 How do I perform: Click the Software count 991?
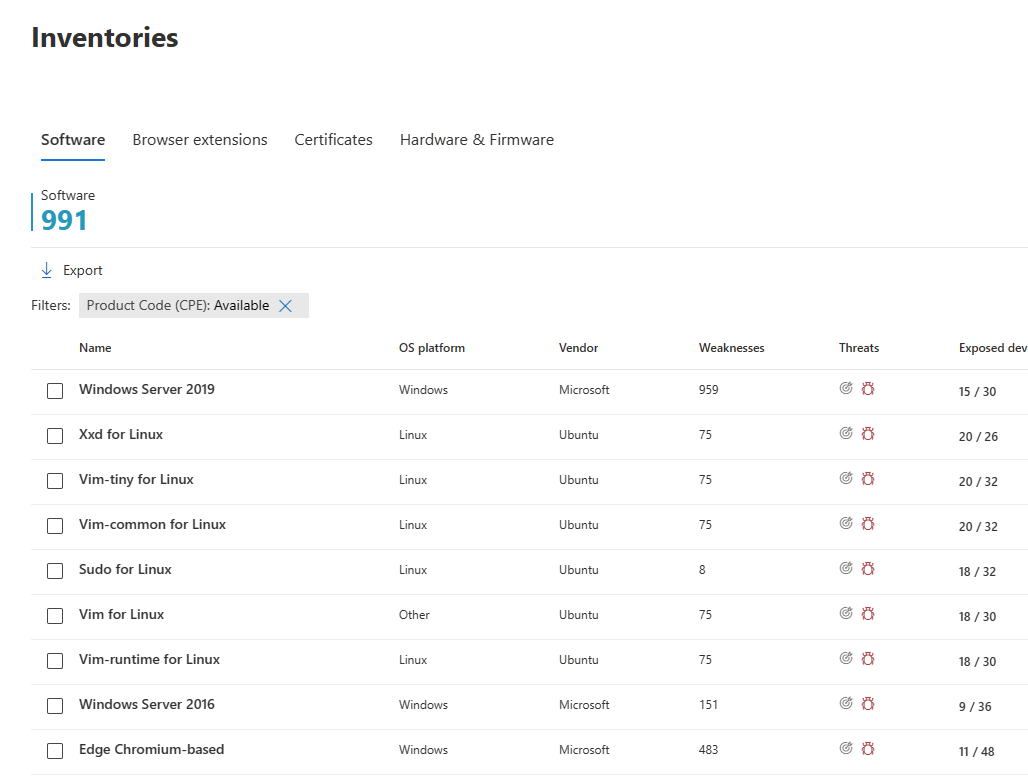pyautogui.click(x=64, y=221)
